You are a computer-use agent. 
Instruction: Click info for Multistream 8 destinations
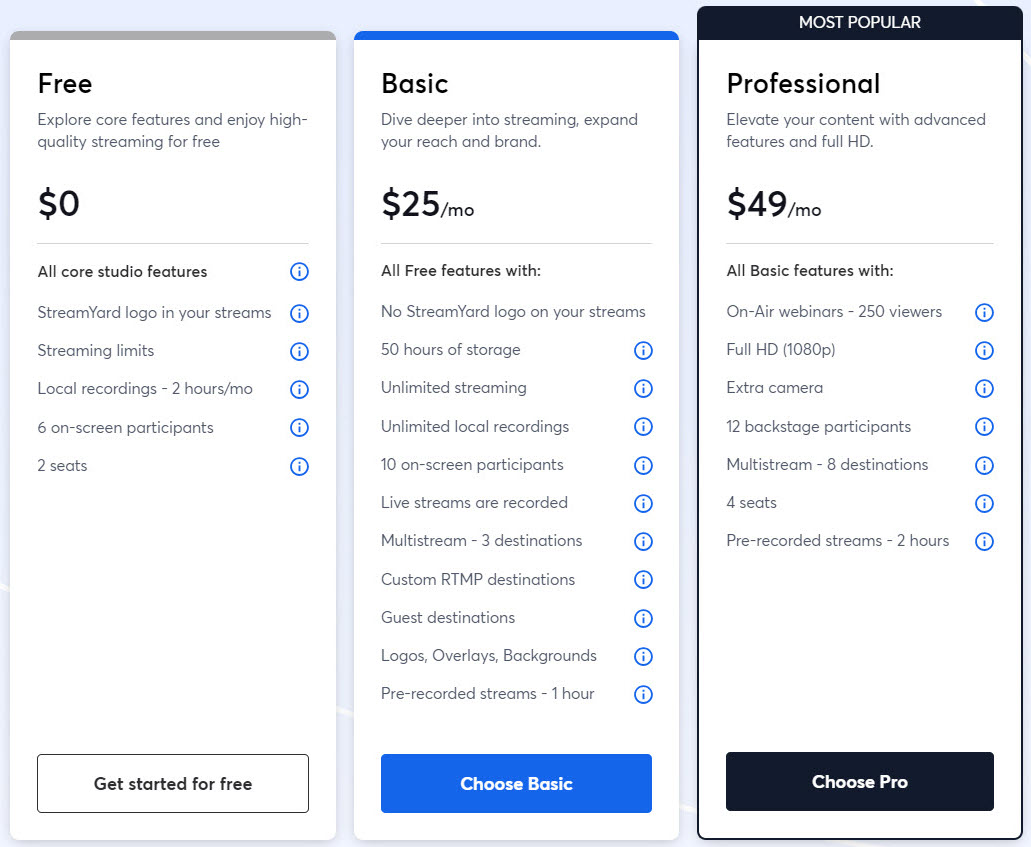(x=984, y=466)
